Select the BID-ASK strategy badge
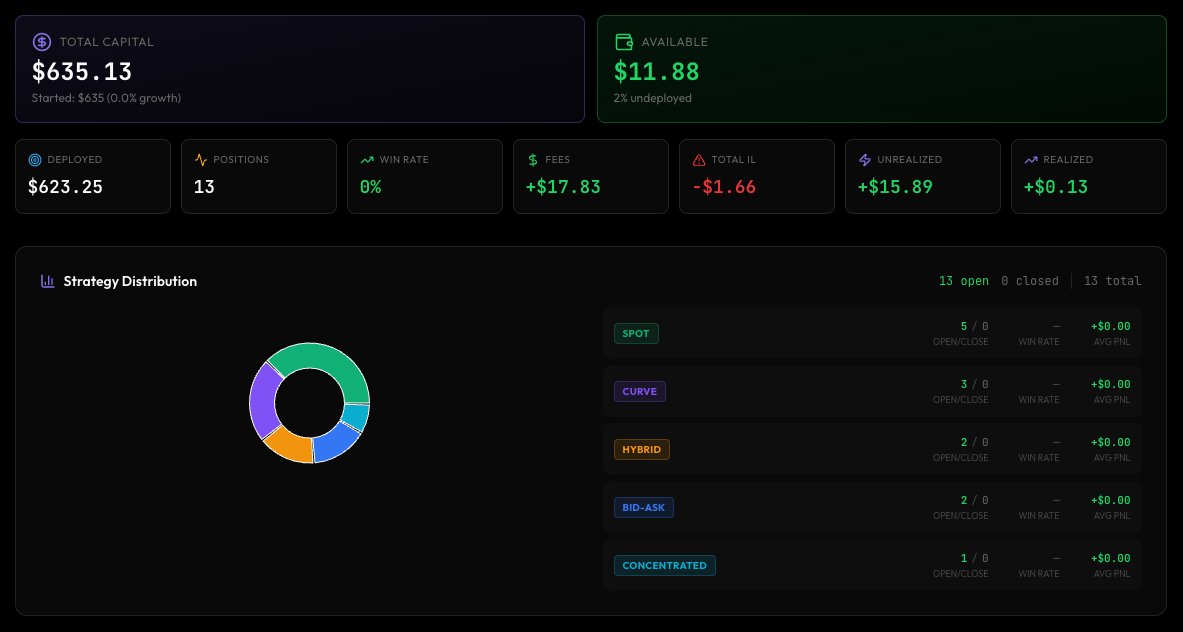 pos(644,508)
